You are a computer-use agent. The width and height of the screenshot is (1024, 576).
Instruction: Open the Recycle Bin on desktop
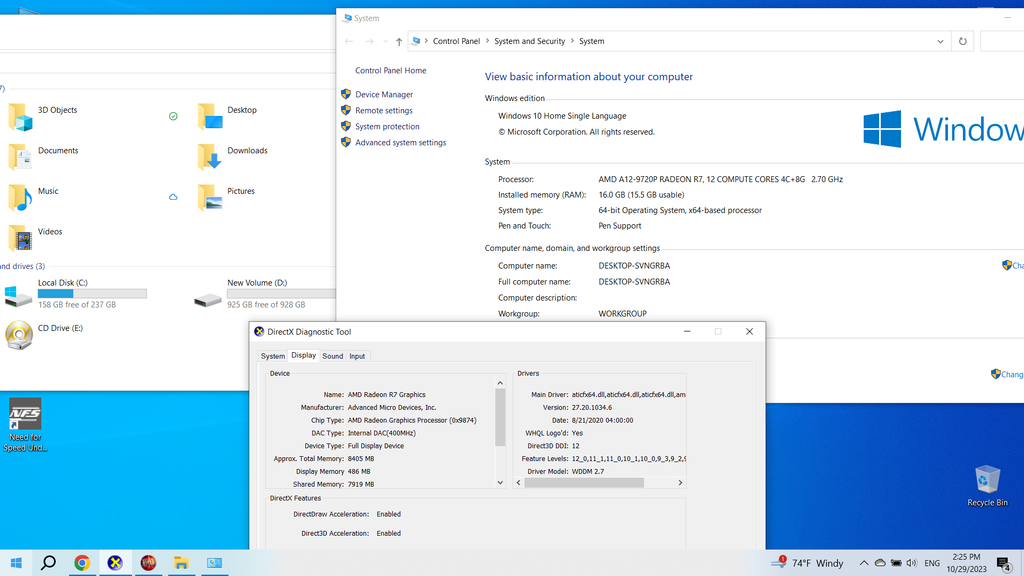point(987,486)
